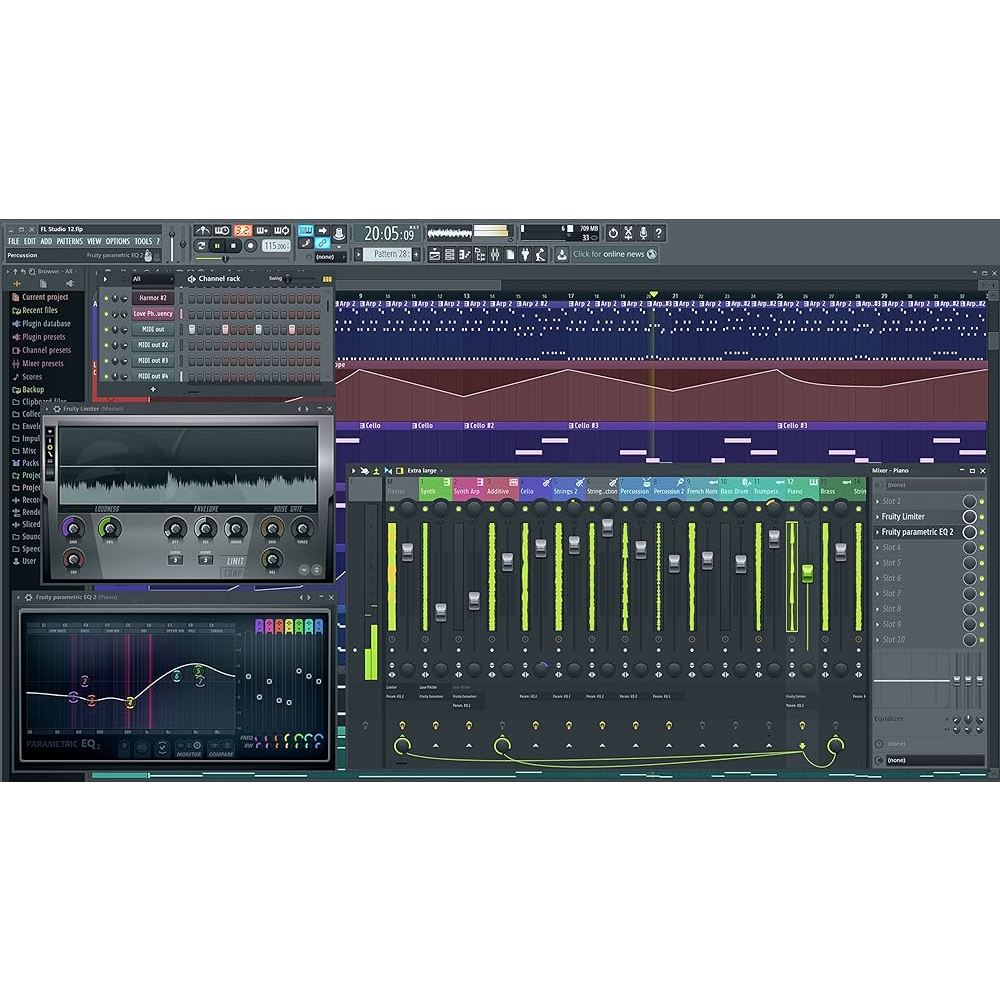Expand the Fruity parametric EQ 2 slot menu
This screenshot has width=1000, height=1000.
point(878,532)
